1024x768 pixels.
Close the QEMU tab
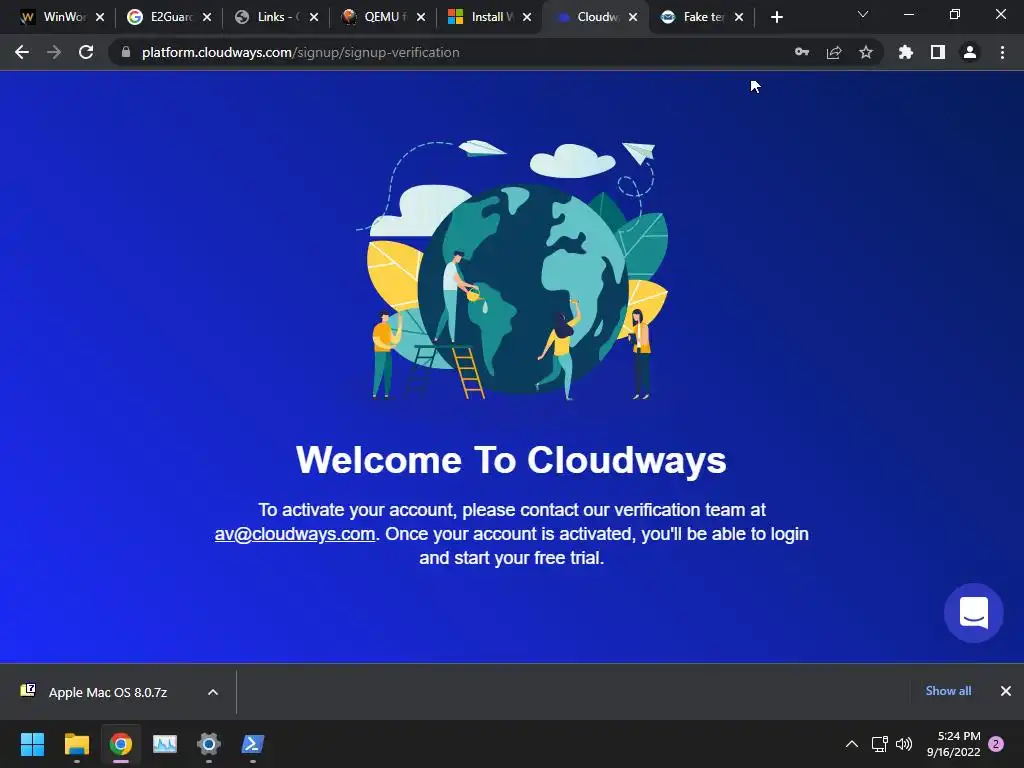421,18
